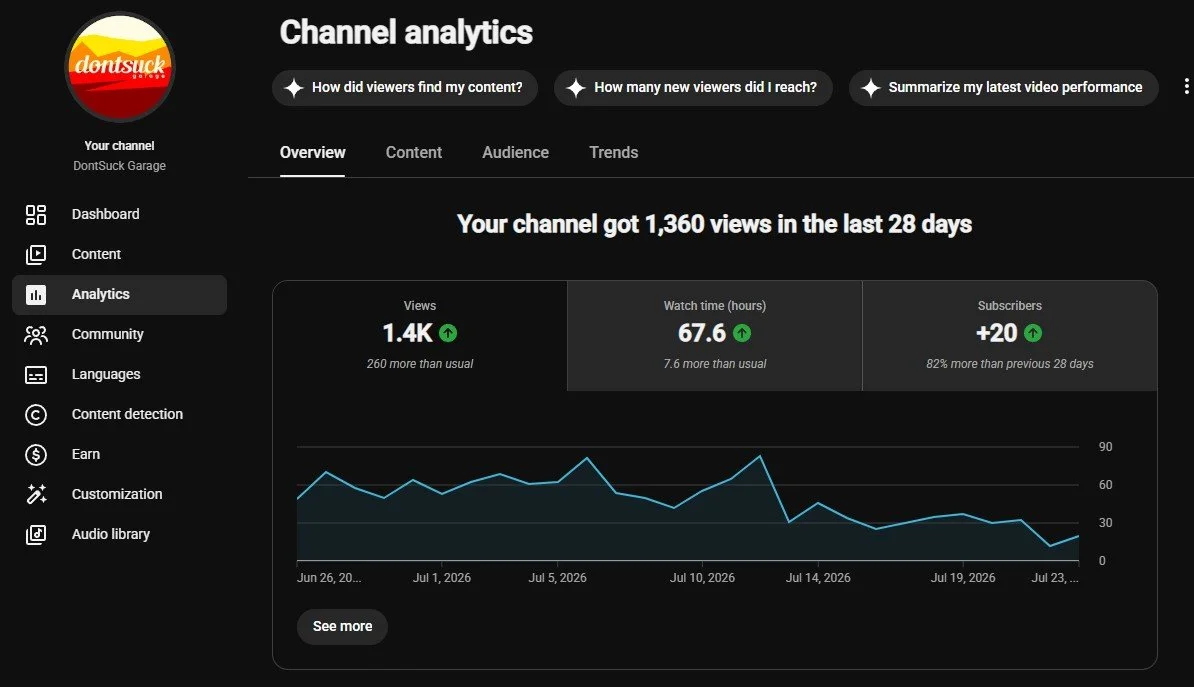This screenshot has width=1194, height=687.
Task: Click the Earn dollar-sign icon
Action: (36, 455)
